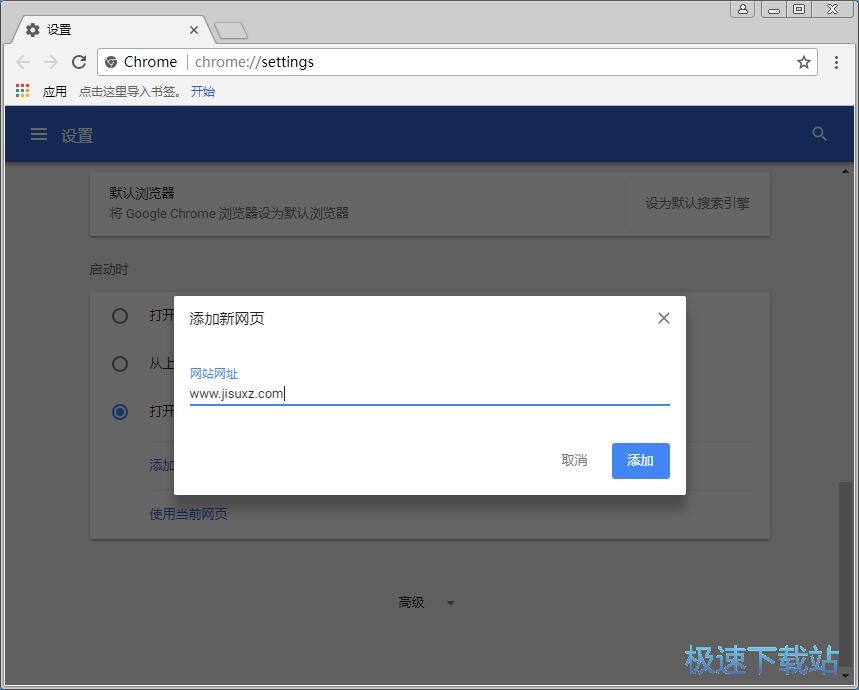The image size is (859, 690).
Task: Click the scrollbar up arrow
Action: tap(846, 172)
